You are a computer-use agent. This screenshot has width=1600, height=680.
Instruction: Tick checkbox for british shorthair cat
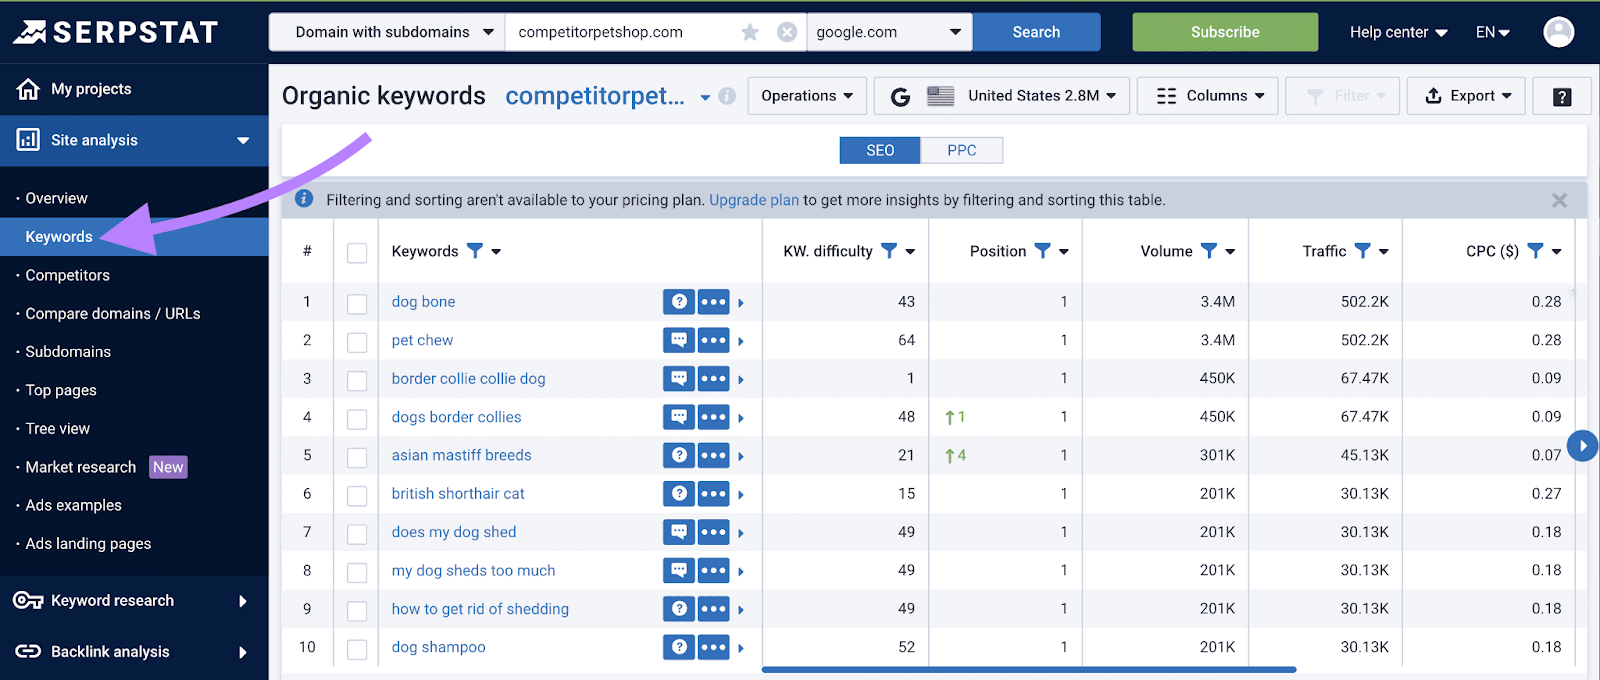point(357,495)
